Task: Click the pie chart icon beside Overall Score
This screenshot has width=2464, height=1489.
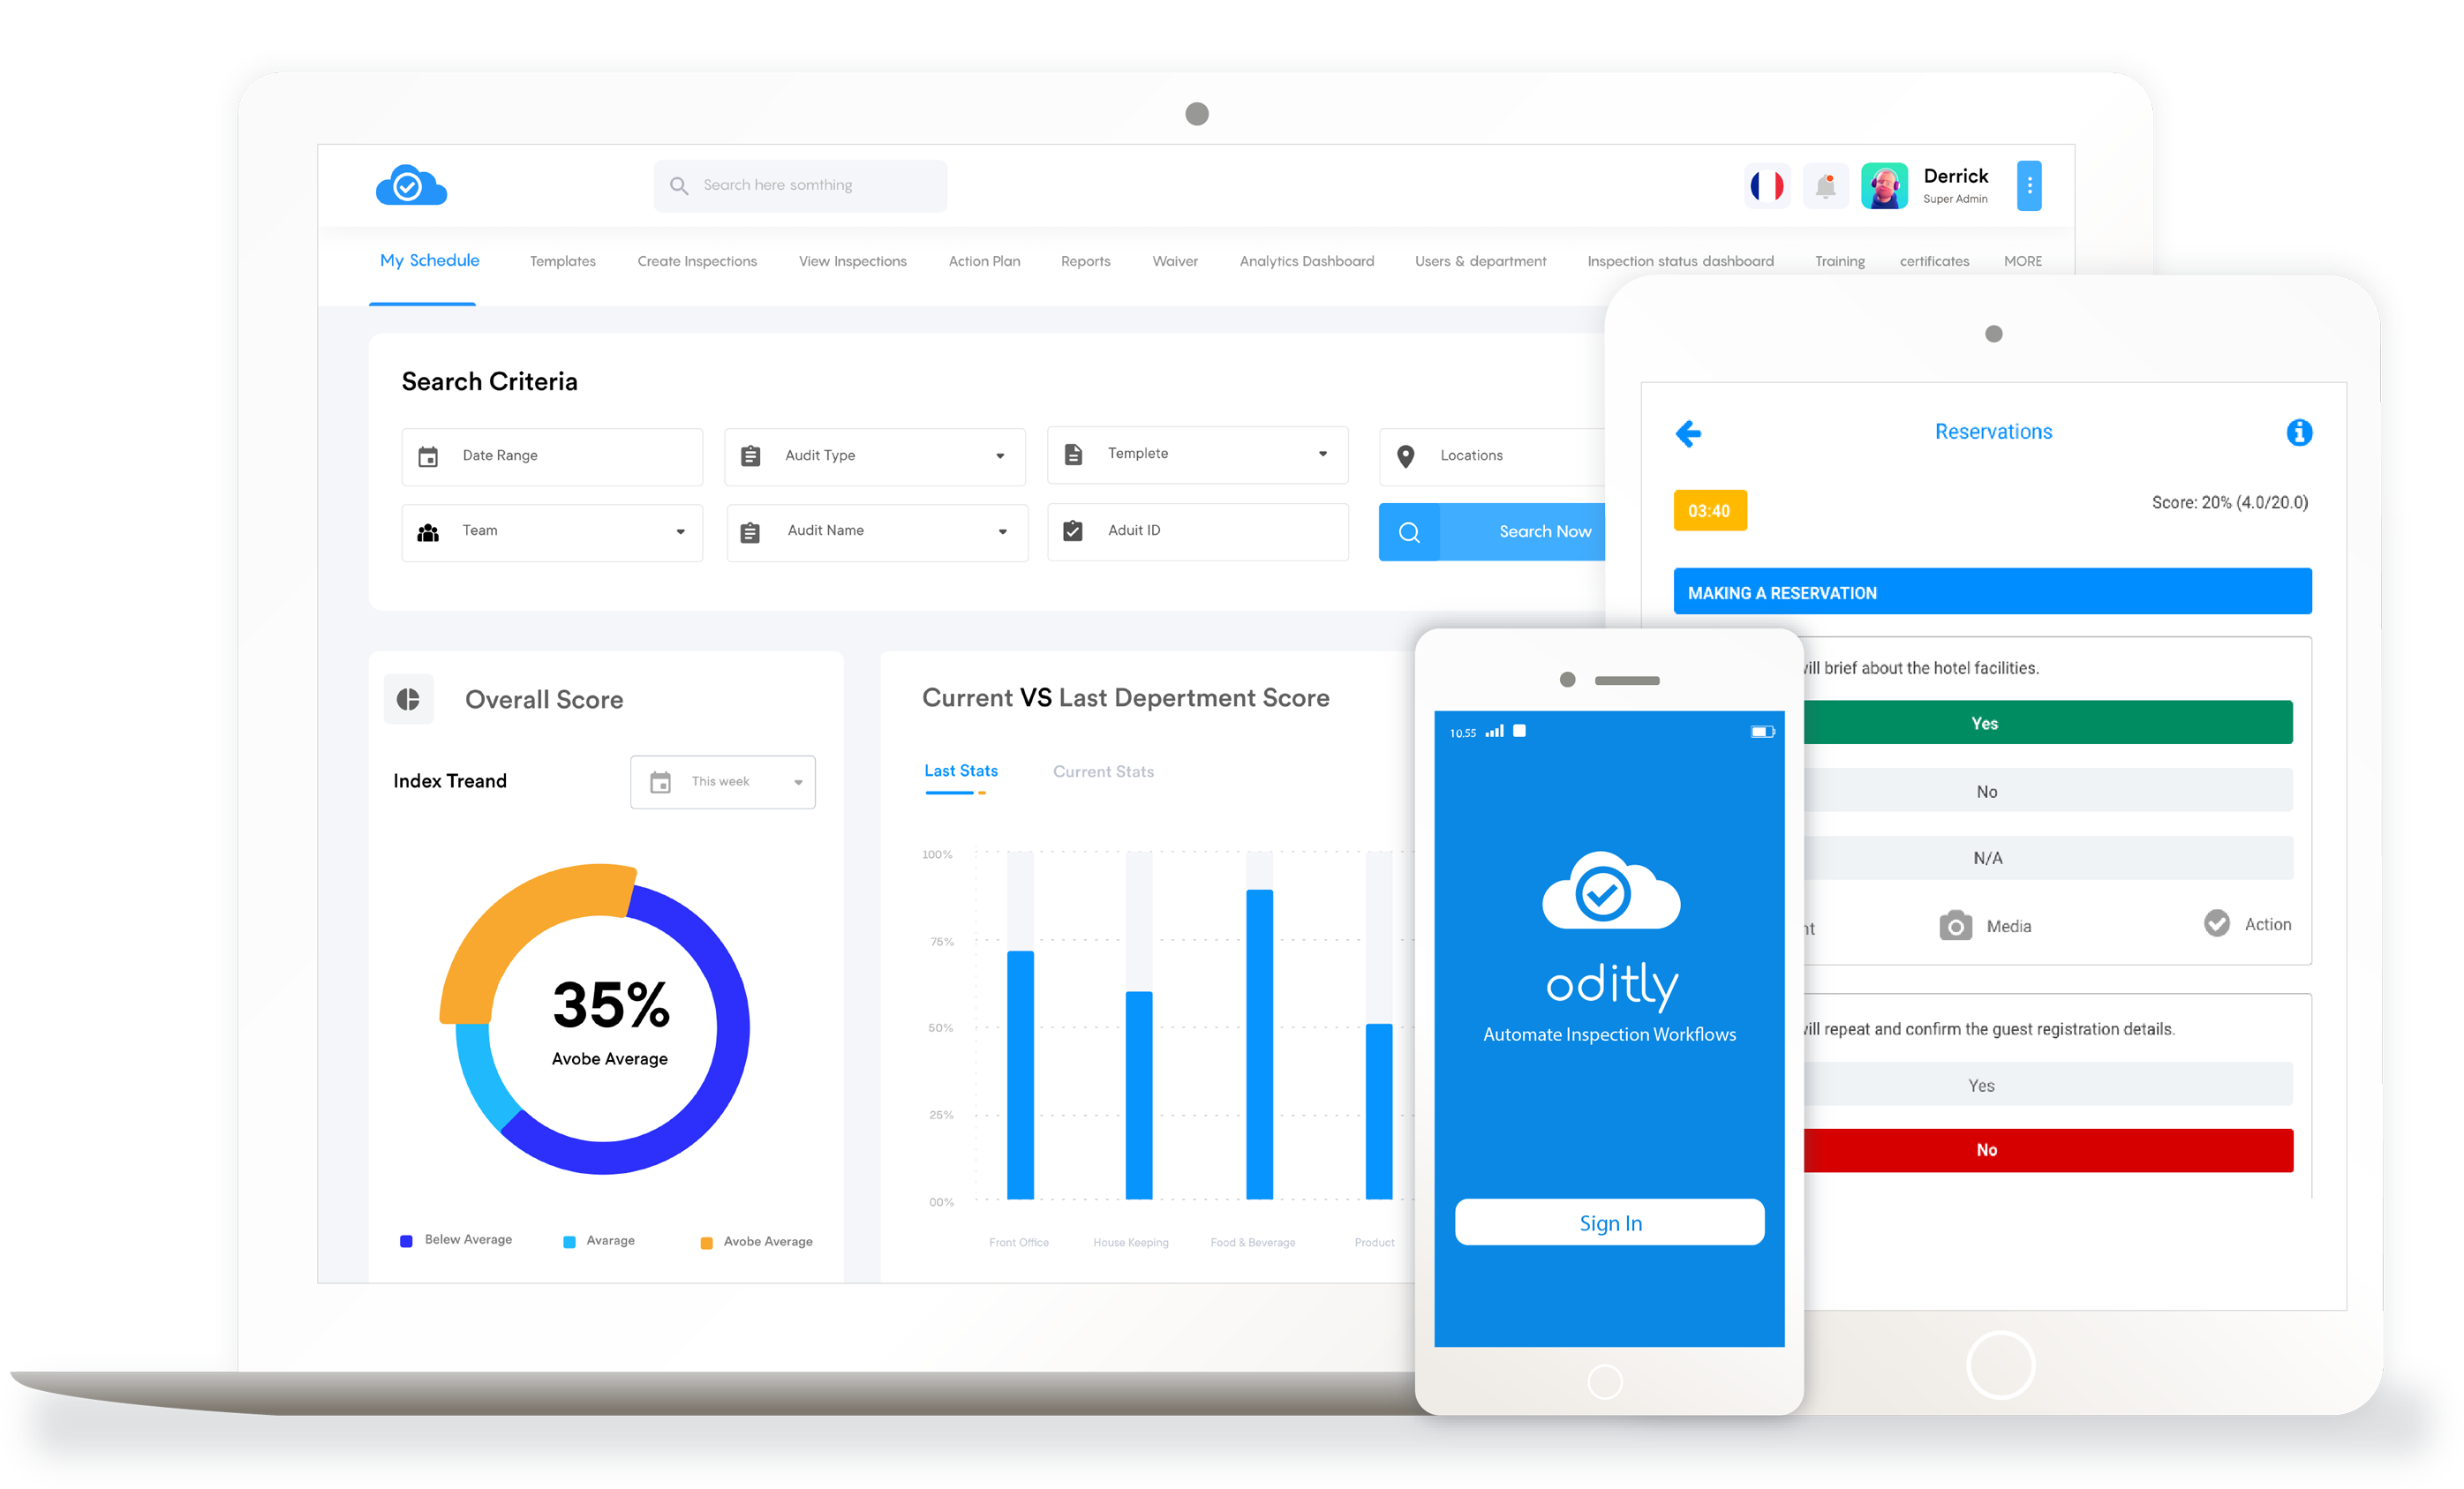Action: [x=408, y=699]
